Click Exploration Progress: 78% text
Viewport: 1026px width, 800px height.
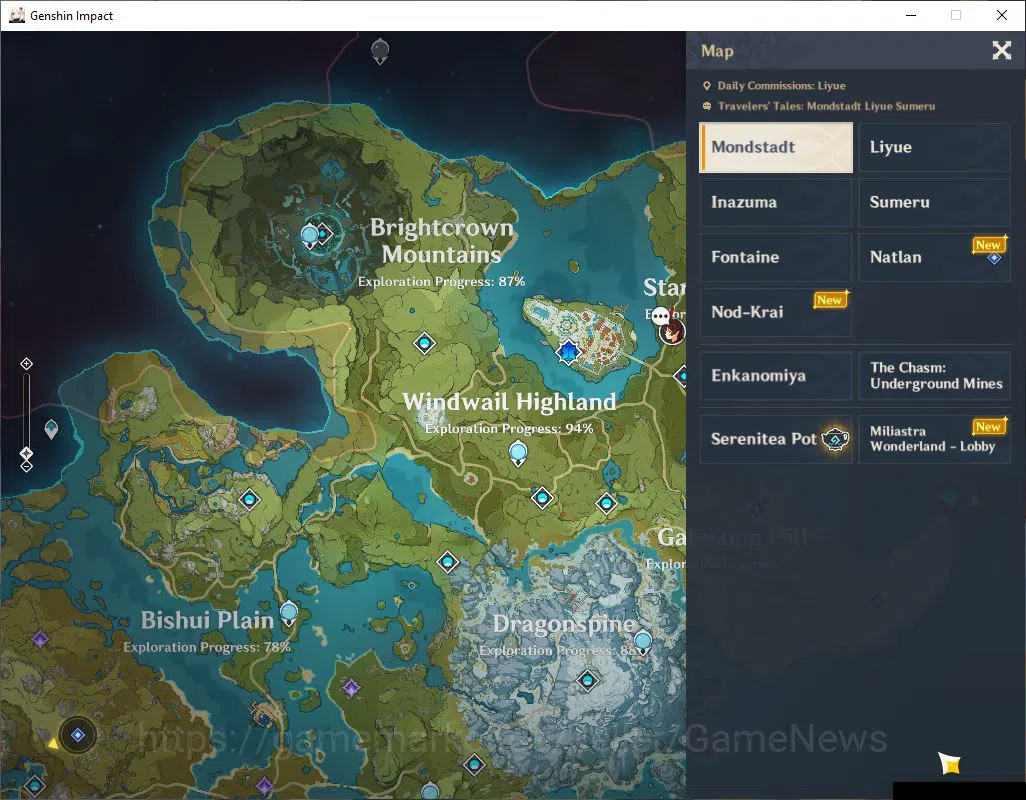pyautogui.click(x=207, y=647)
